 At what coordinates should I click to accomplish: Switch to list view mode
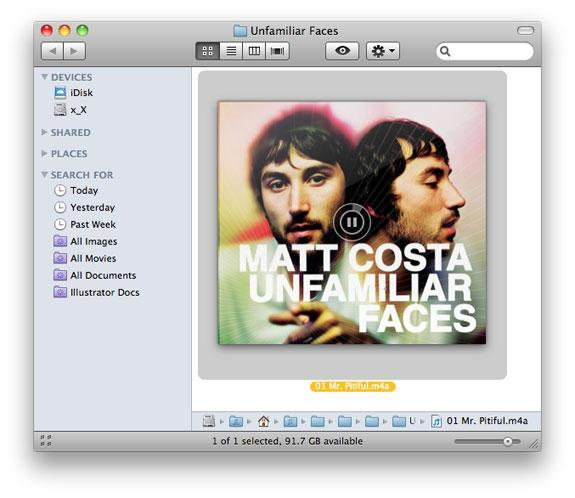(231, 51)
